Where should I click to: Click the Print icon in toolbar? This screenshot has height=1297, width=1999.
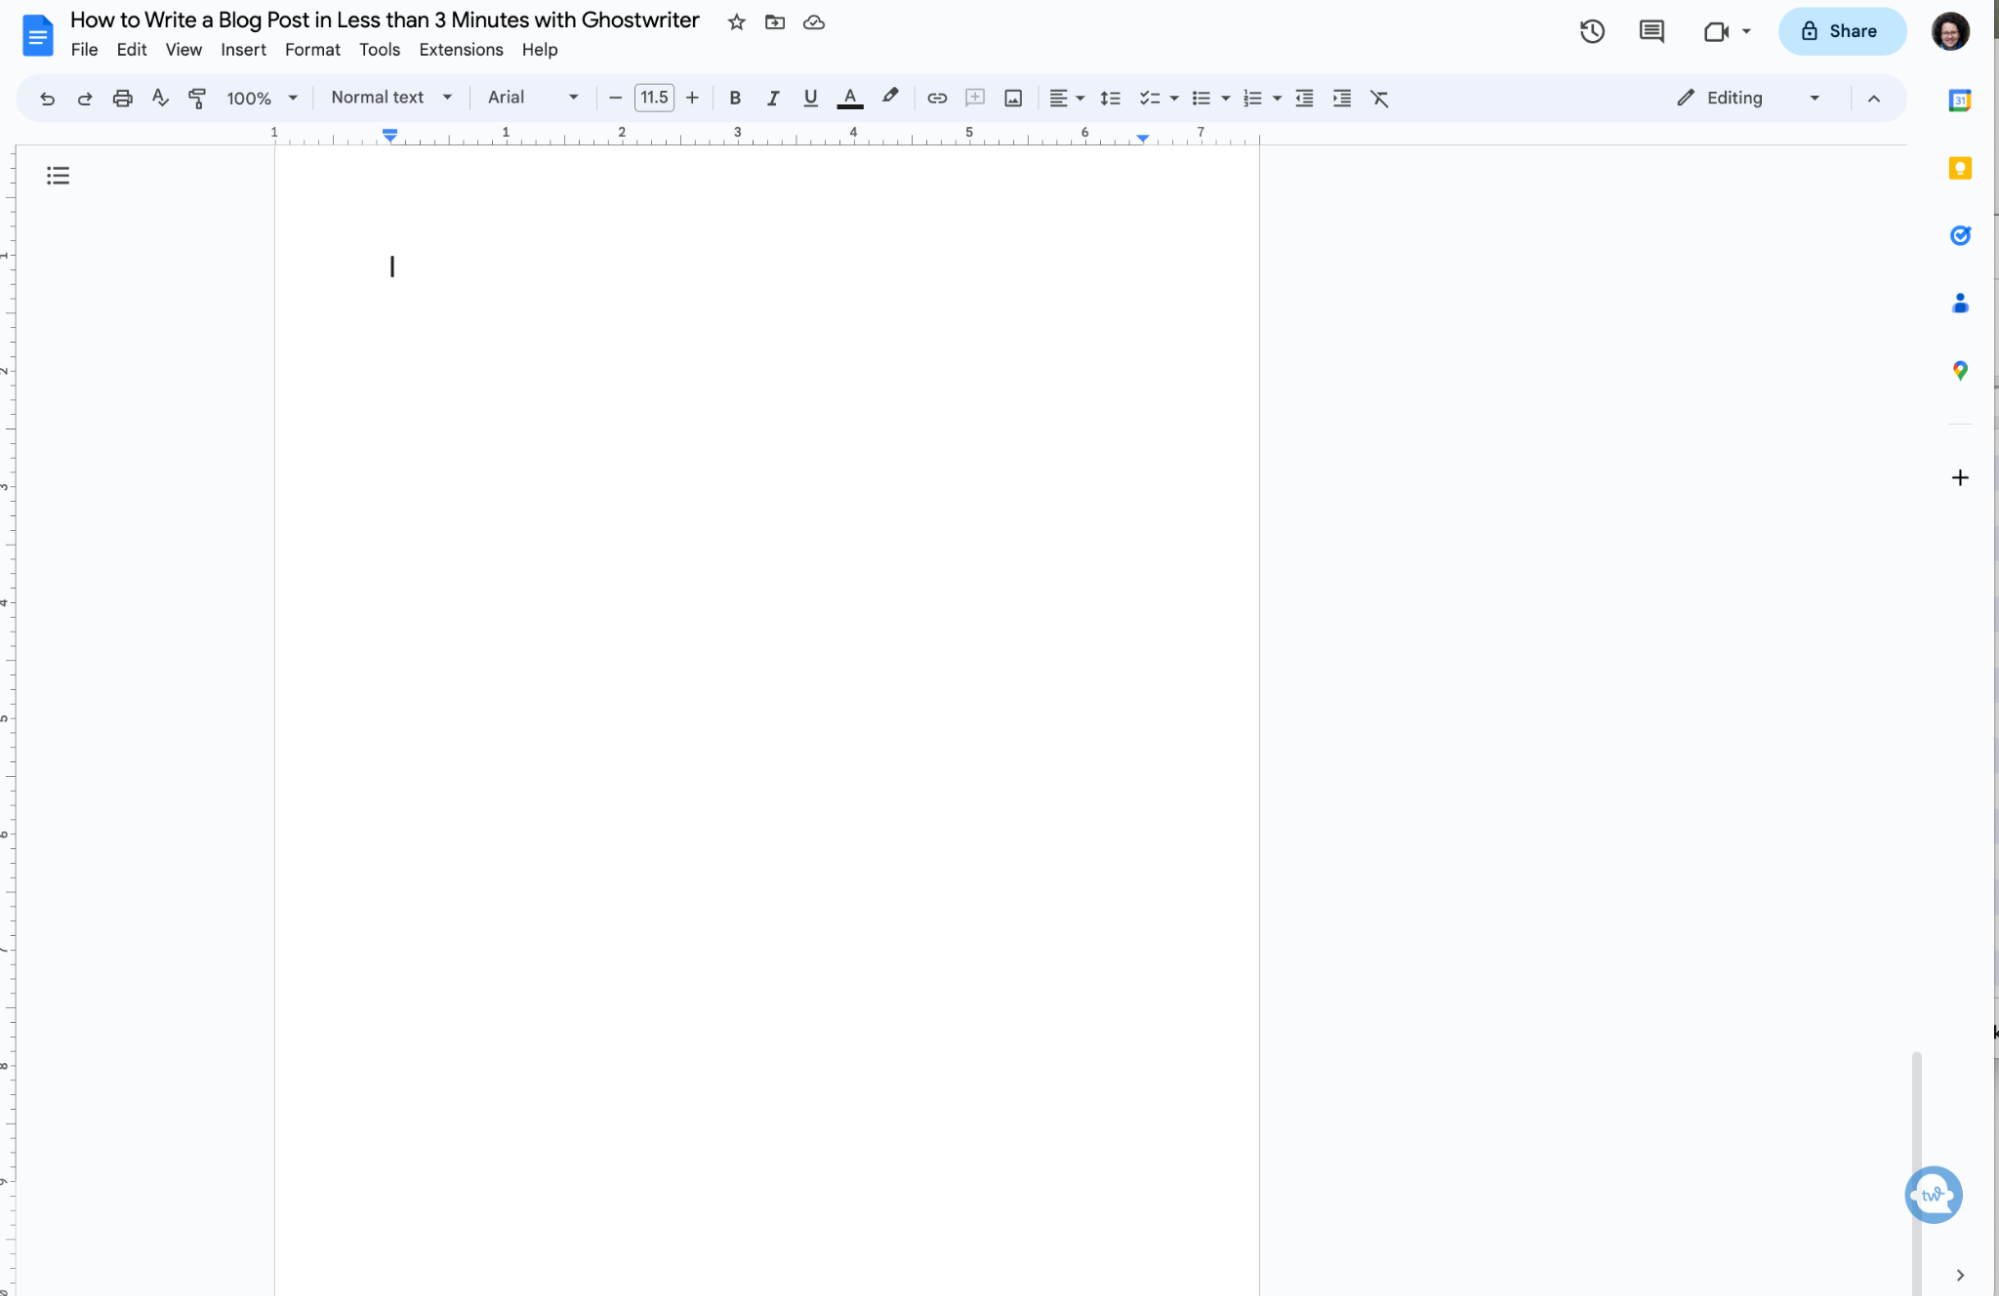tap(122, 98)
